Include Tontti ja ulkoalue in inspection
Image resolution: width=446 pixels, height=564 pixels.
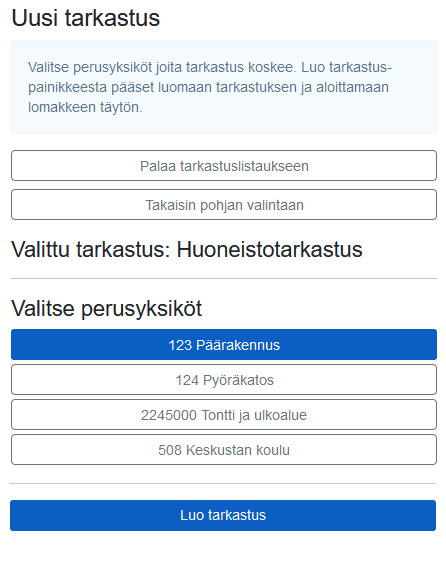click(224, 414)
